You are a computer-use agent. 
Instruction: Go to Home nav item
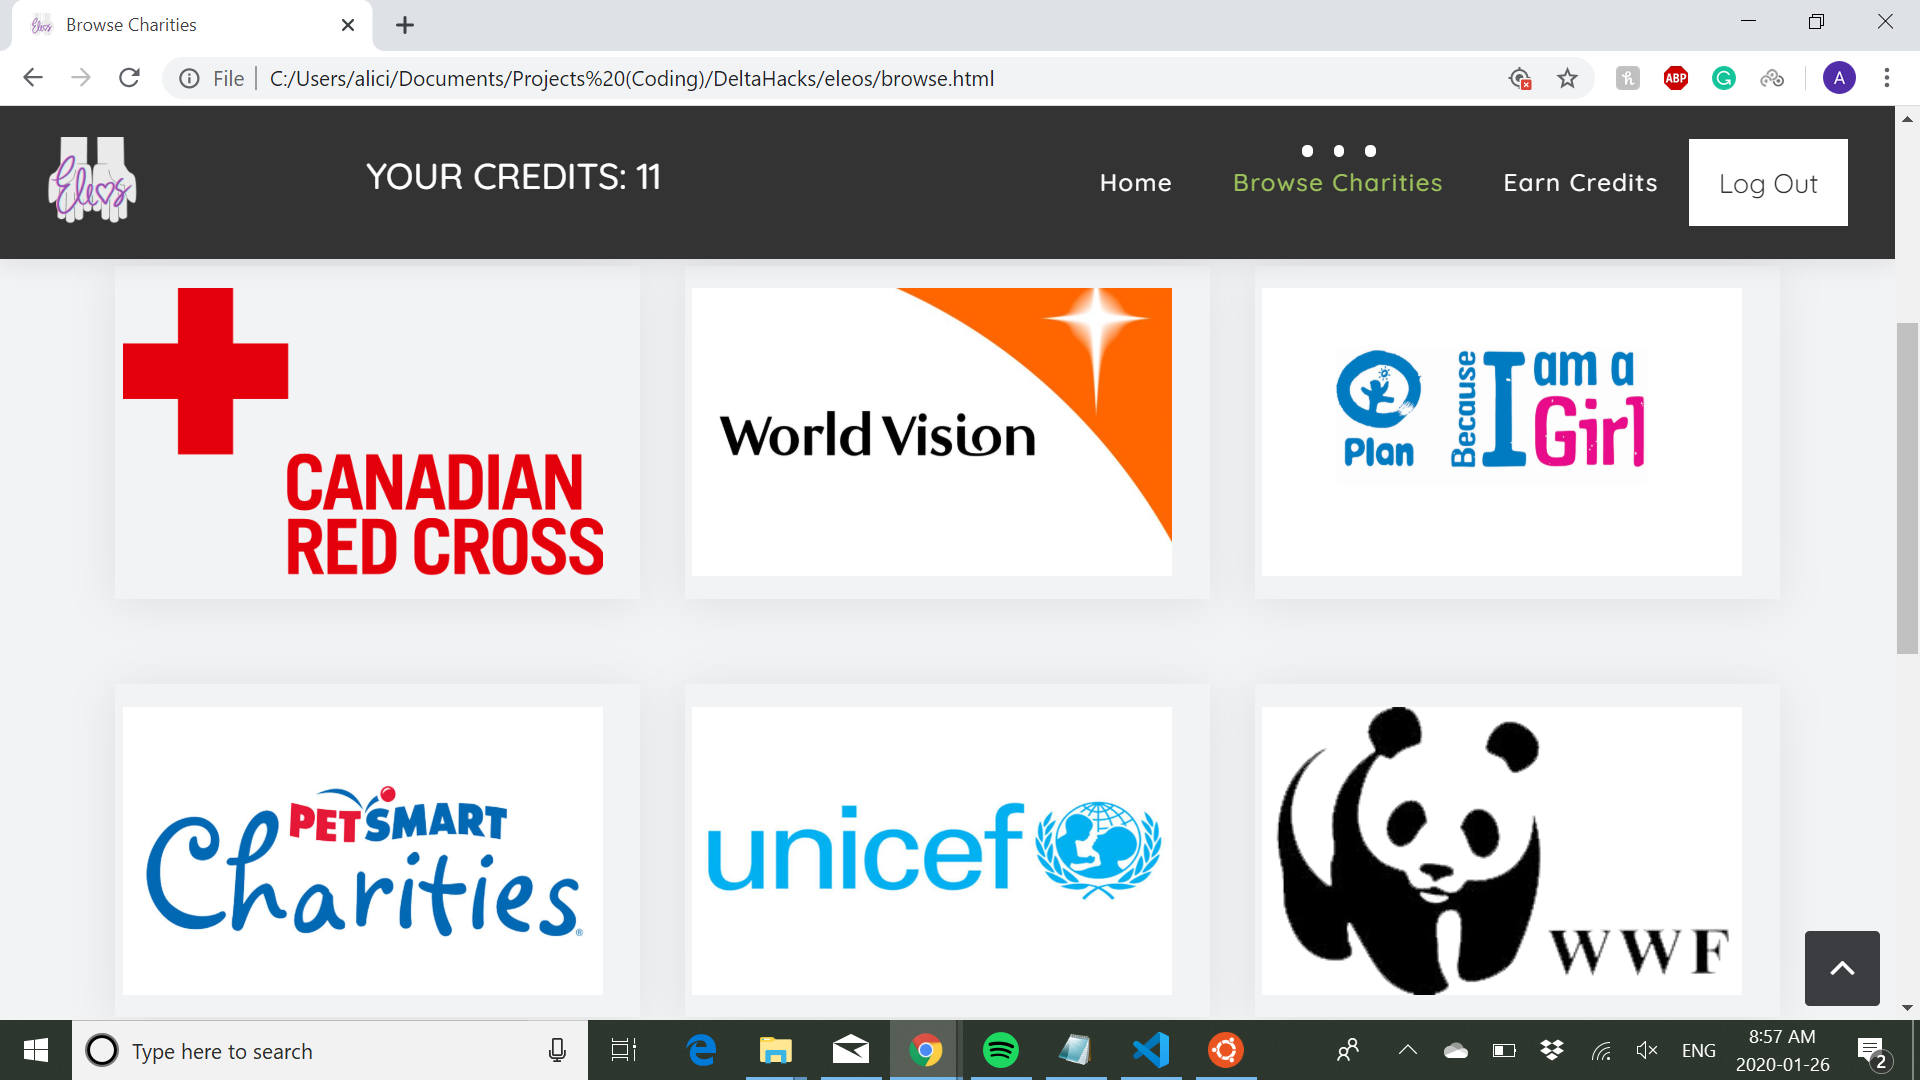click(x=1135, y=183)
